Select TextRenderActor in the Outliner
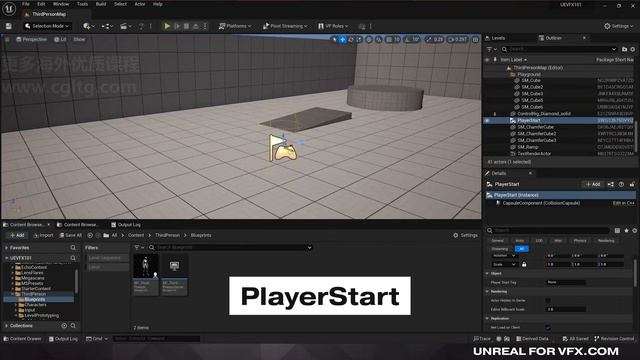Screen dimensions: 640x360 pyautogui.click(x=534, y=153)
